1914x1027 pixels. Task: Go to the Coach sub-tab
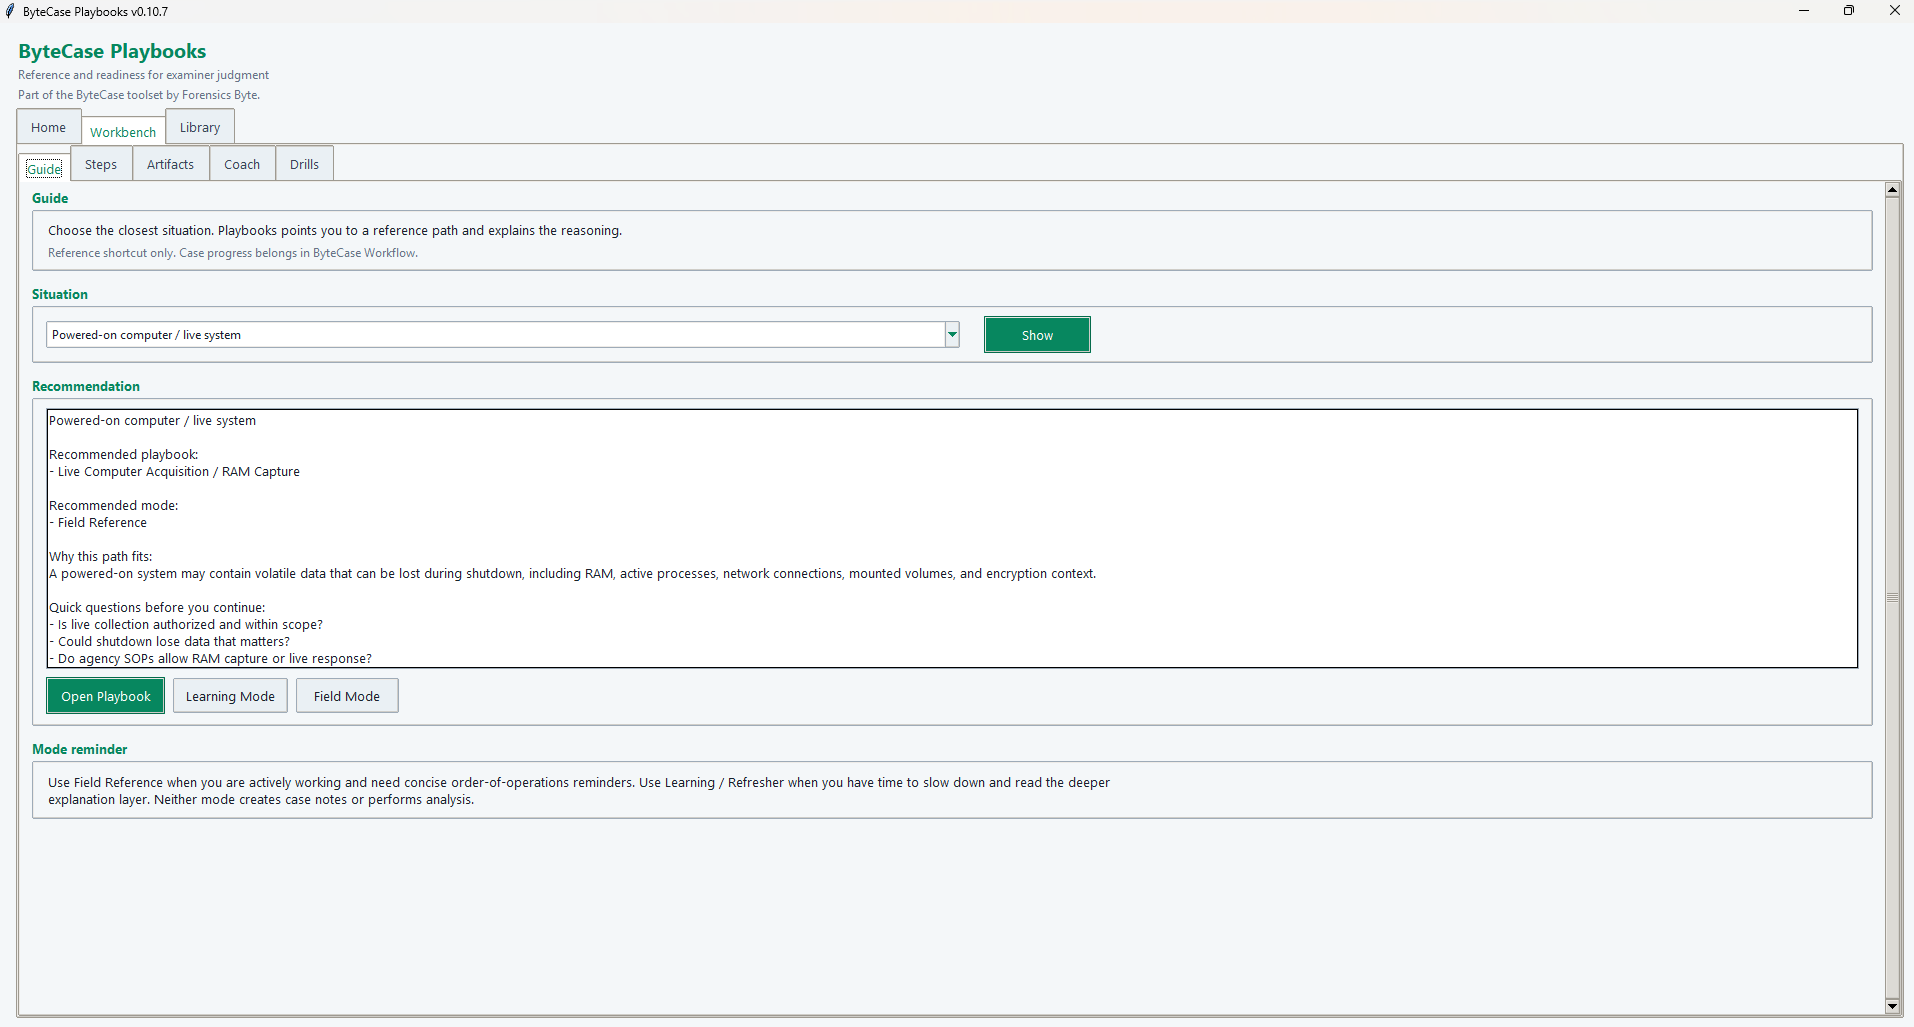tap(242, 164)
